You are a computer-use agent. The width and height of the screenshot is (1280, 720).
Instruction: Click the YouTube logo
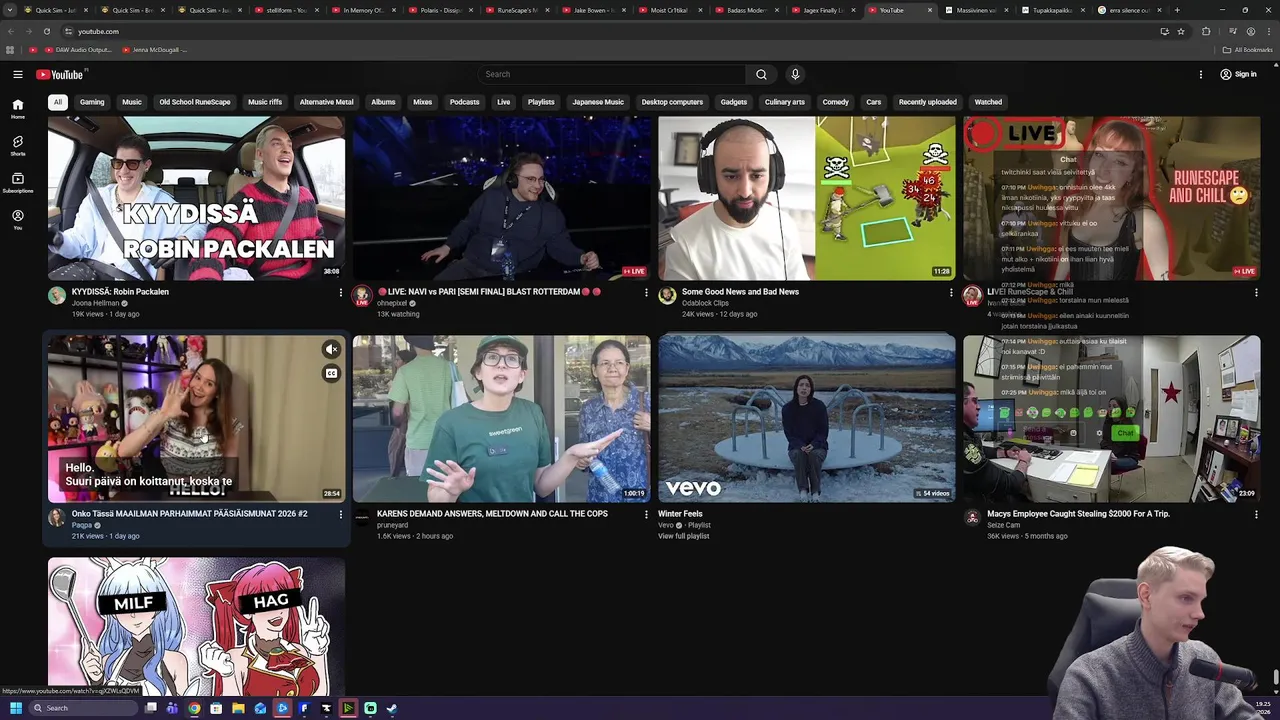coord(60,74)
